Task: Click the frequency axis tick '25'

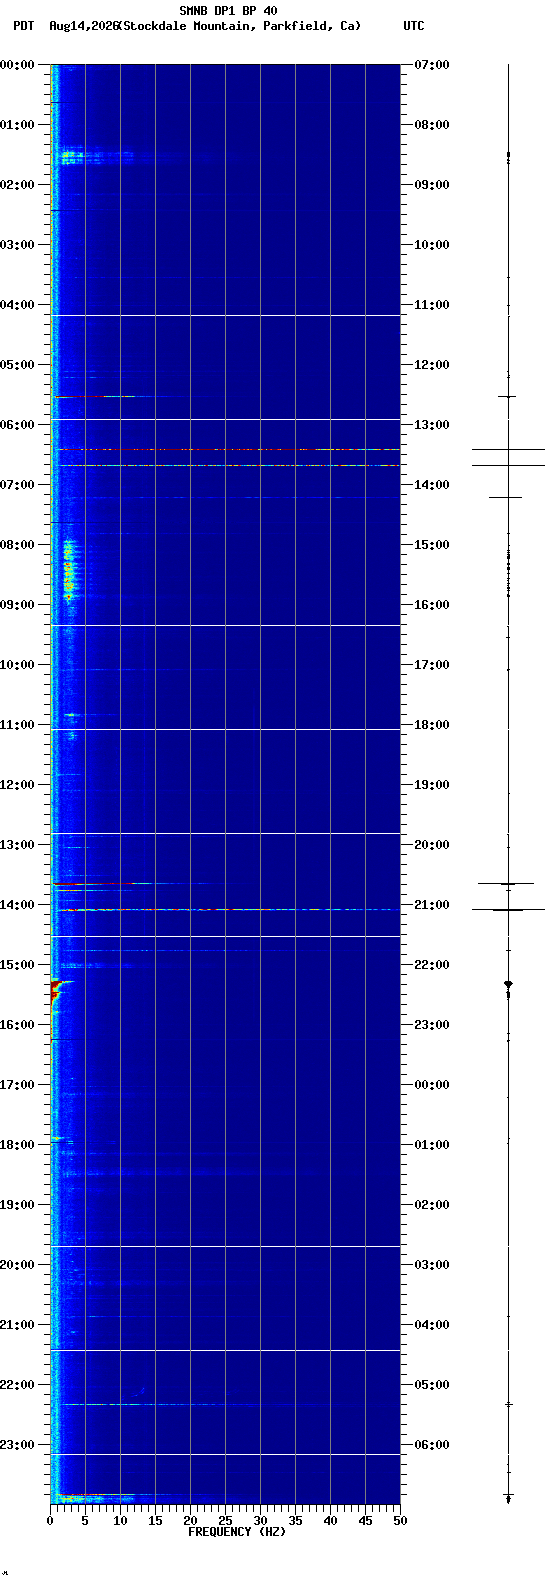Action: coord(225,1521)
